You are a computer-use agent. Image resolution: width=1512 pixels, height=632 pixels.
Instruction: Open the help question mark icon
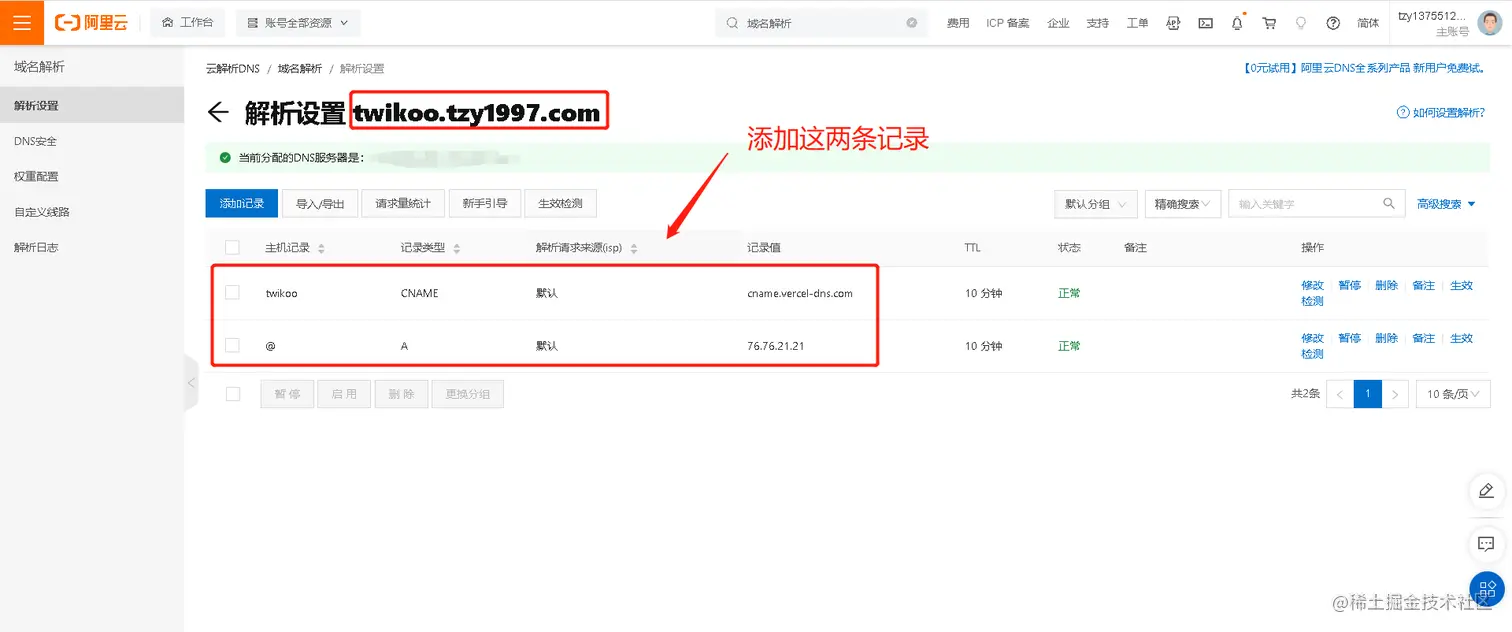[1333, 23]
